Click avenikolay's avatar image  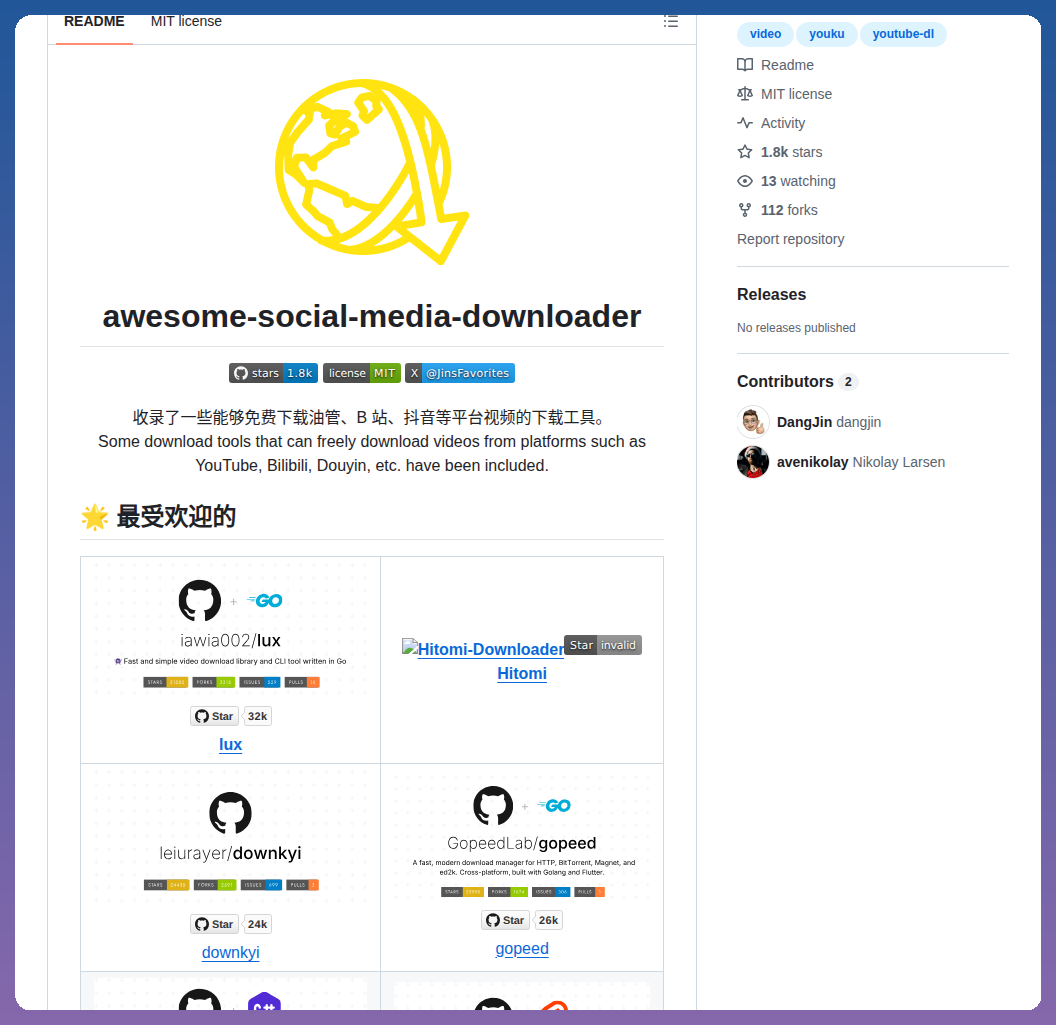753,462
